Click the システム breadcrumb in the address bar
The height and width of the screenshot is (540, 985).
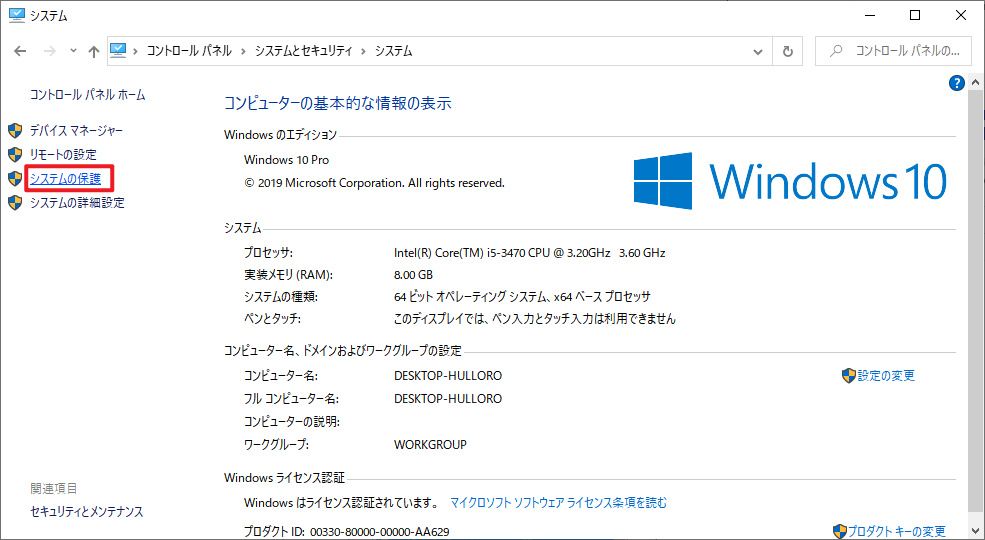click(393, 51)
